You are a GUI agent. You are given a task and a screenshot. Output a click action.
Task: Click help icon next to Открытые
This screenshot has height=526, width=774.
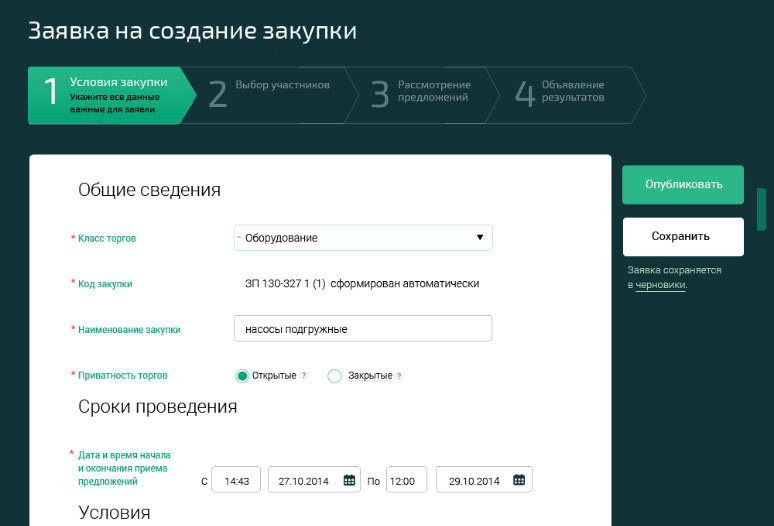[x=304, y=376]
